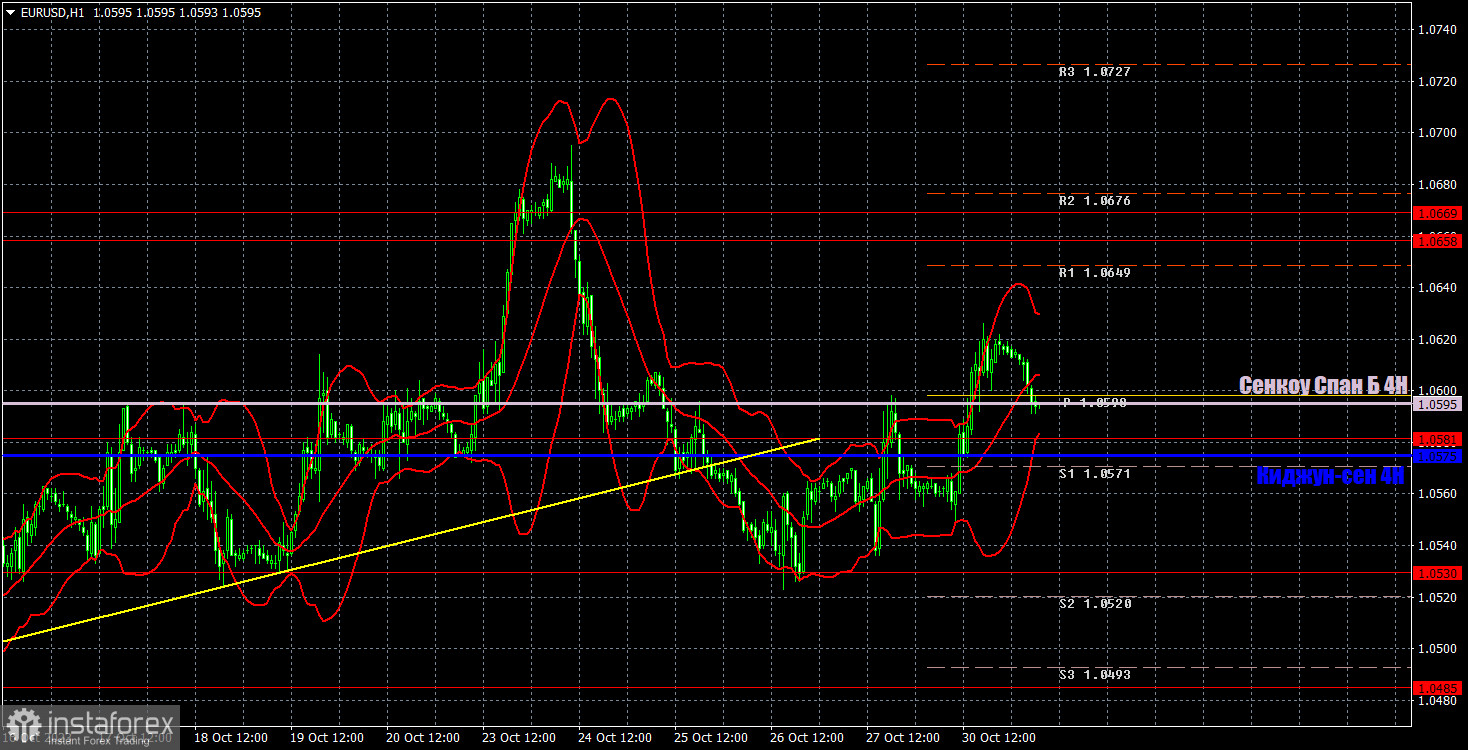Click the EURUSD,H1 chart title text

coord(50,13)
